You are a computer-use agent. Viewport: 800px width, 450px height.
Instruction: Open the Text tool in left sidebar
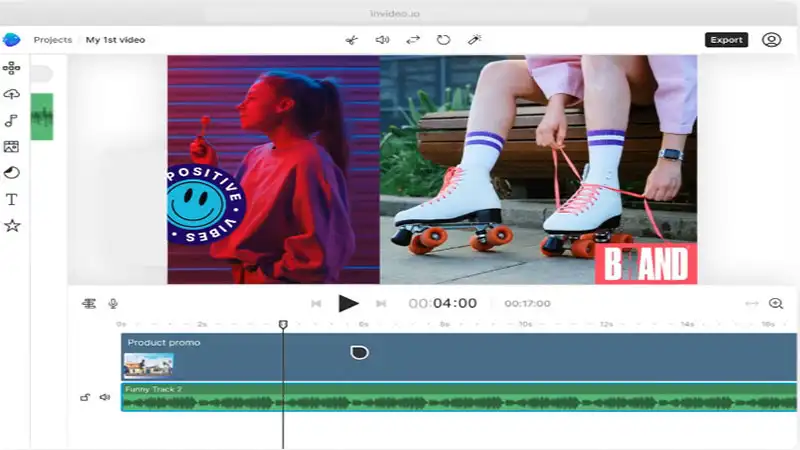pos(12,199)
